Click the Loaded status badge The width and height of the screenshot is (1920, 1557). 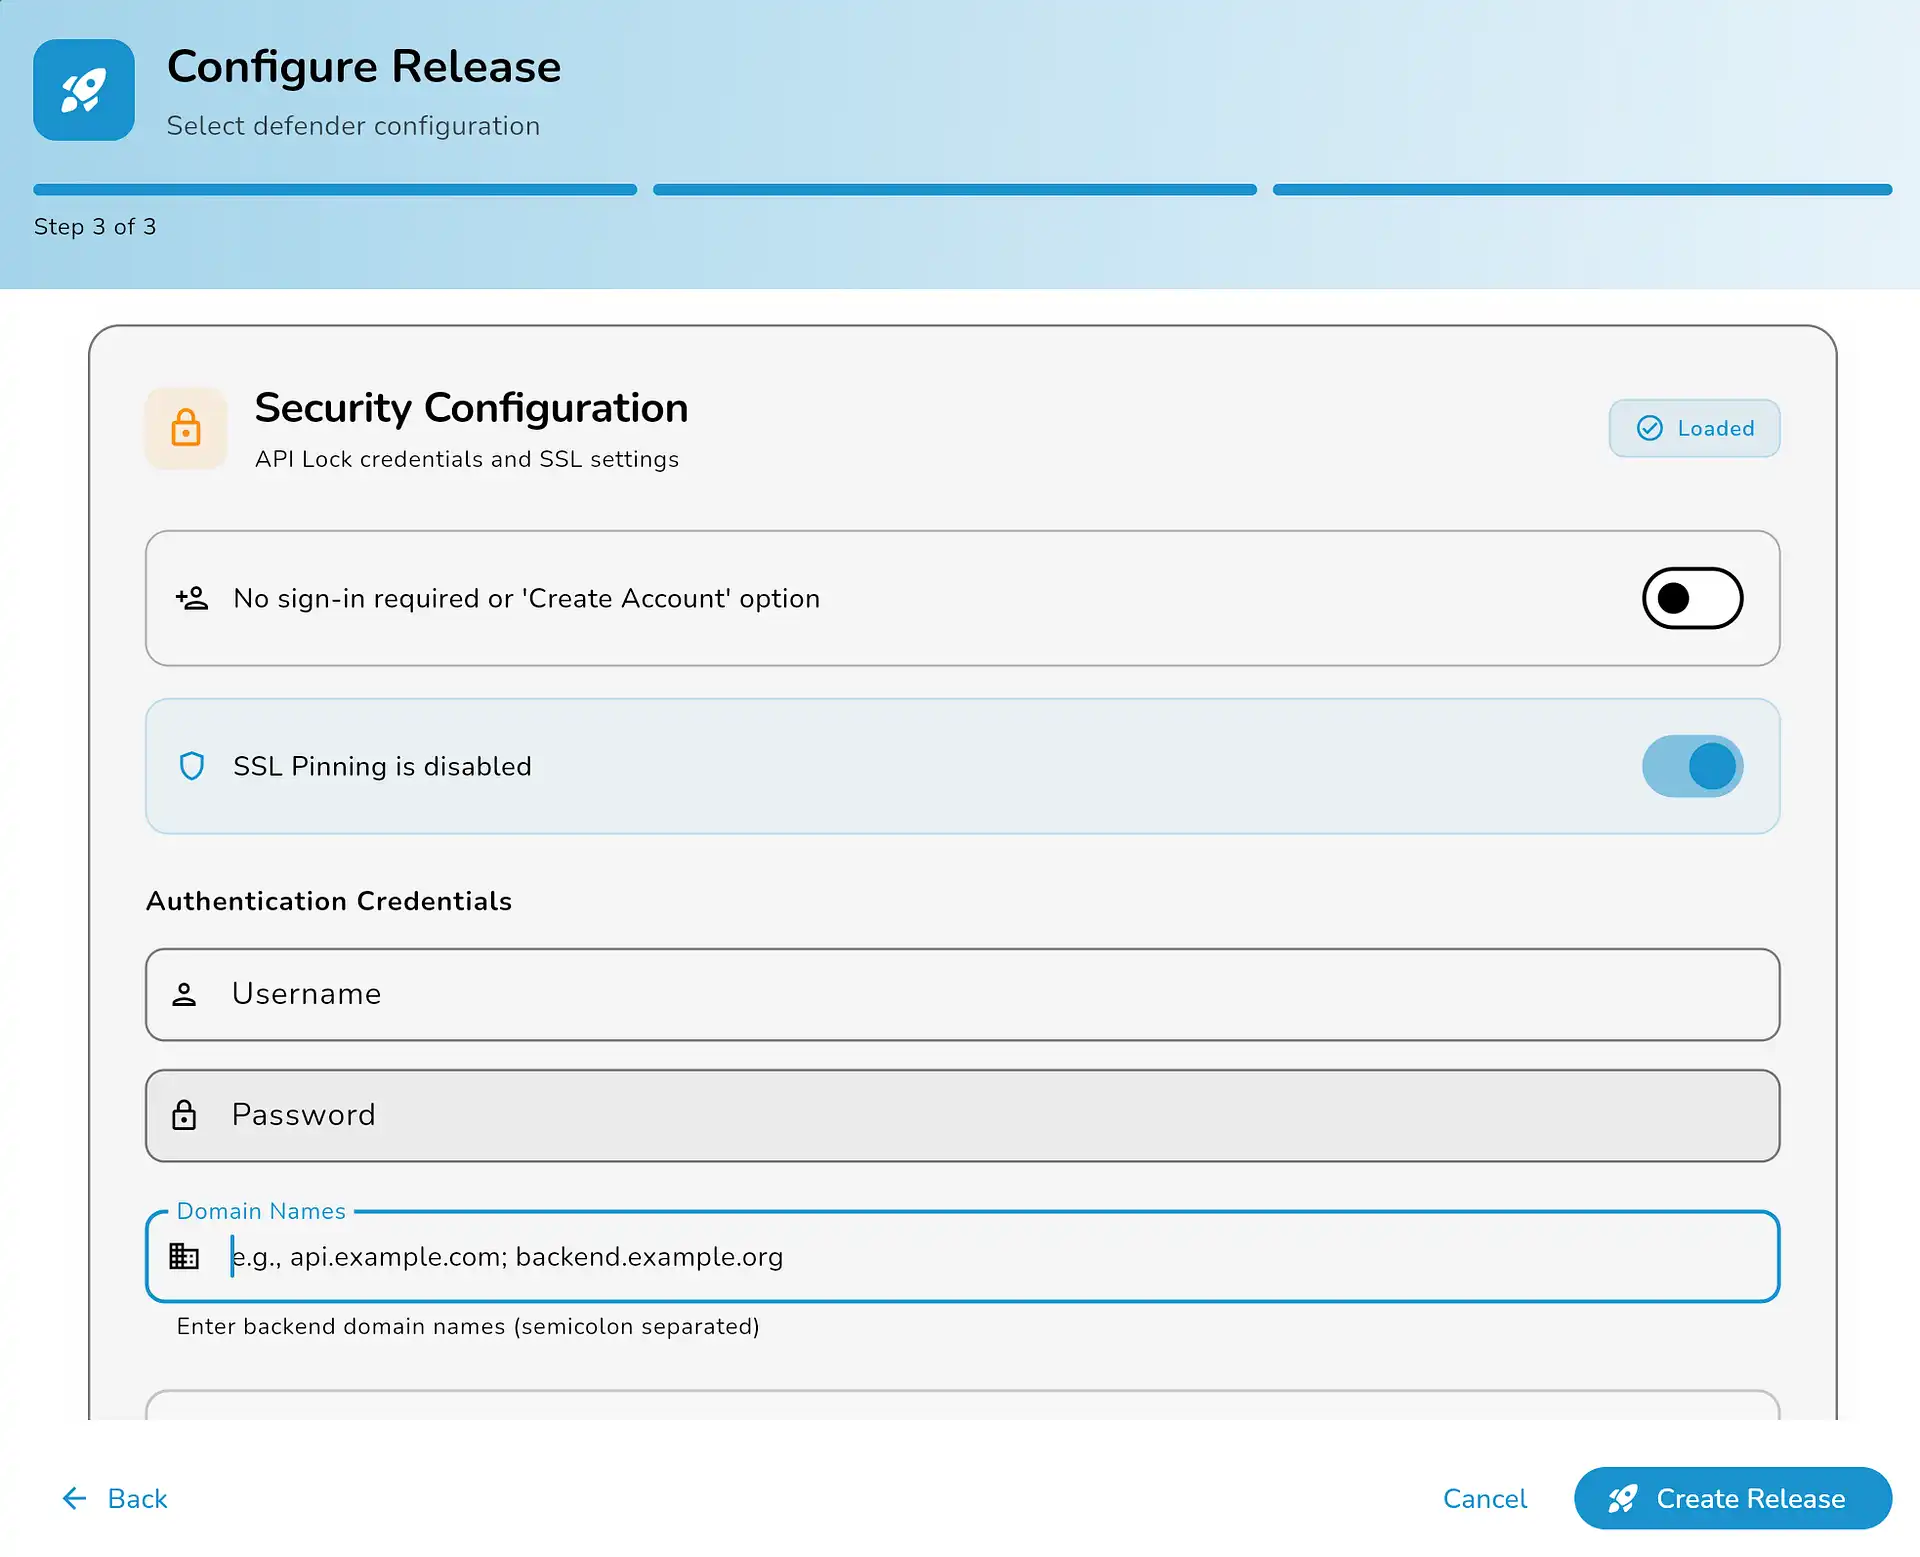(1694, 428)
